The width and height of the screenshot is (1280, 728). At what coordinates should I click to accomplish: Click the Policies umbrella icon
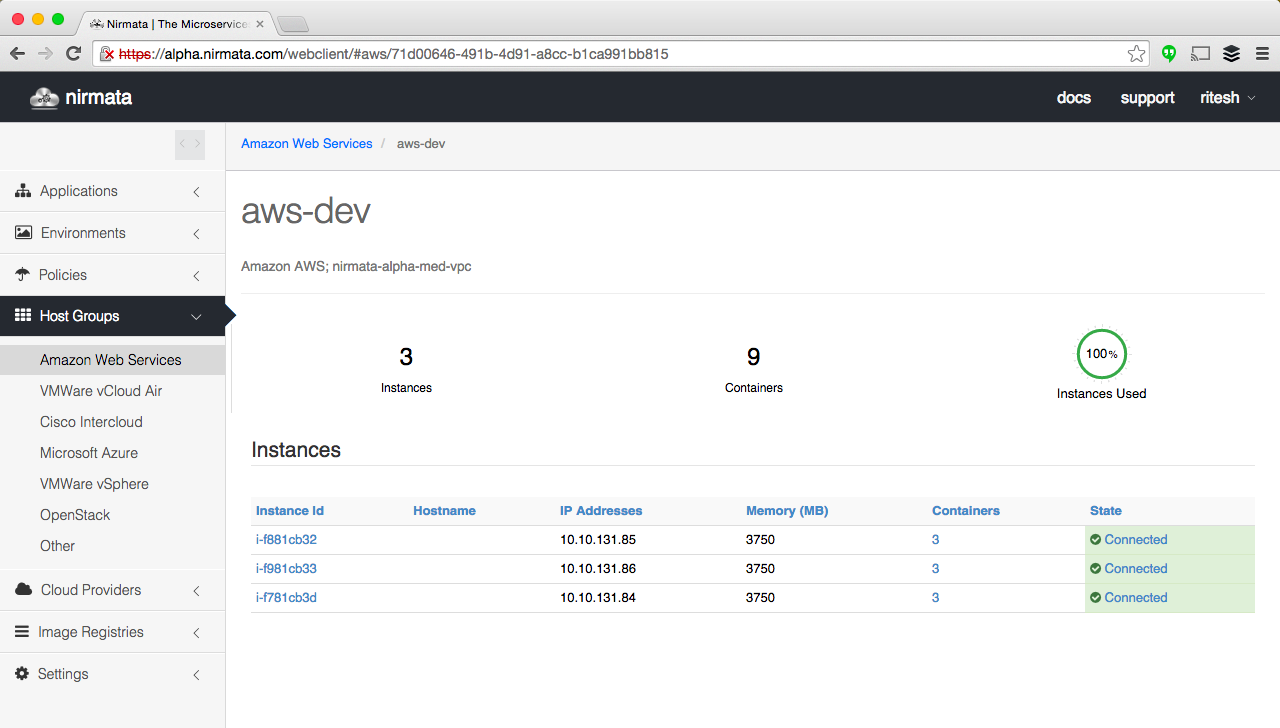coord(23,275)
